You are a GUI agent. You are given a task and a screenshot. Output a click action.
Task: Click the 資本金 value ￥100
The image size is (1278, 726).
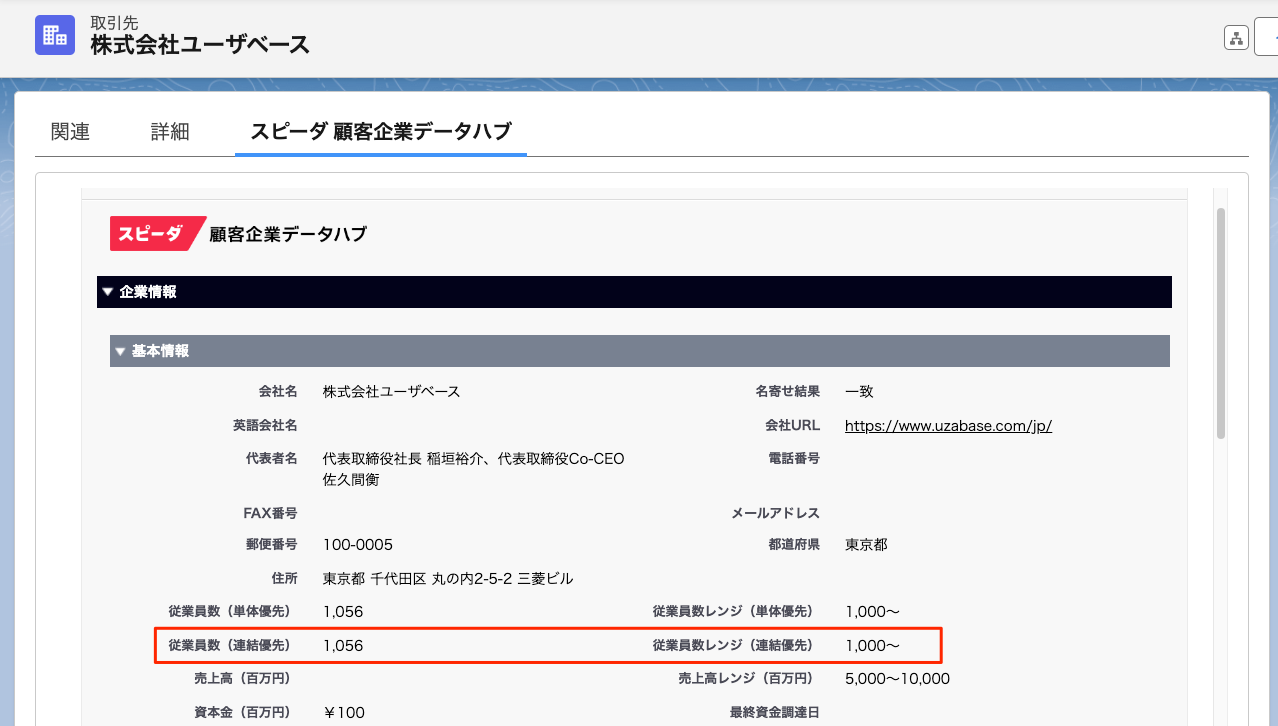click(344, 713)
